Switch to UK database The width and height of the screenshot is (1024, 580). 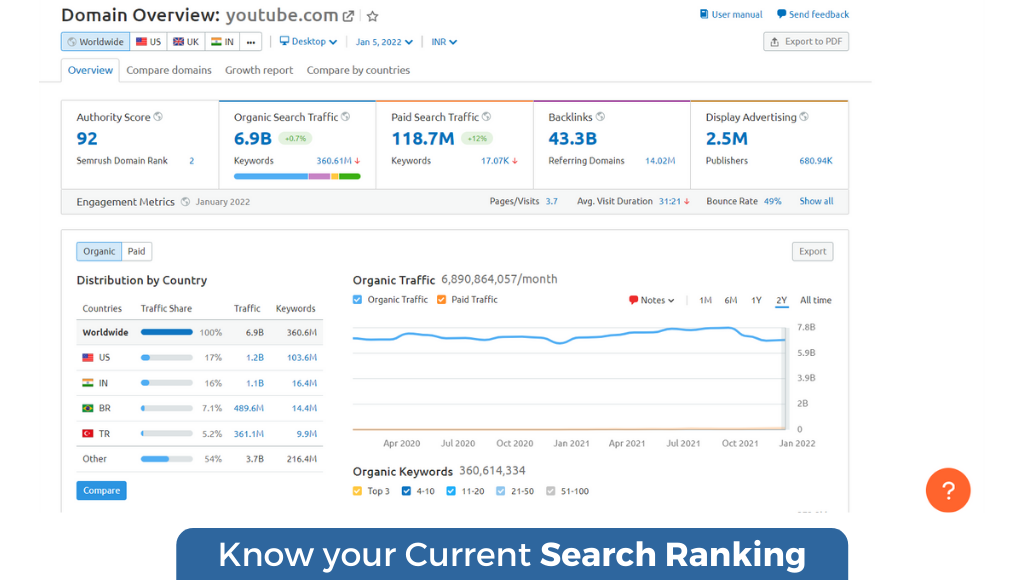pos(186,42)
